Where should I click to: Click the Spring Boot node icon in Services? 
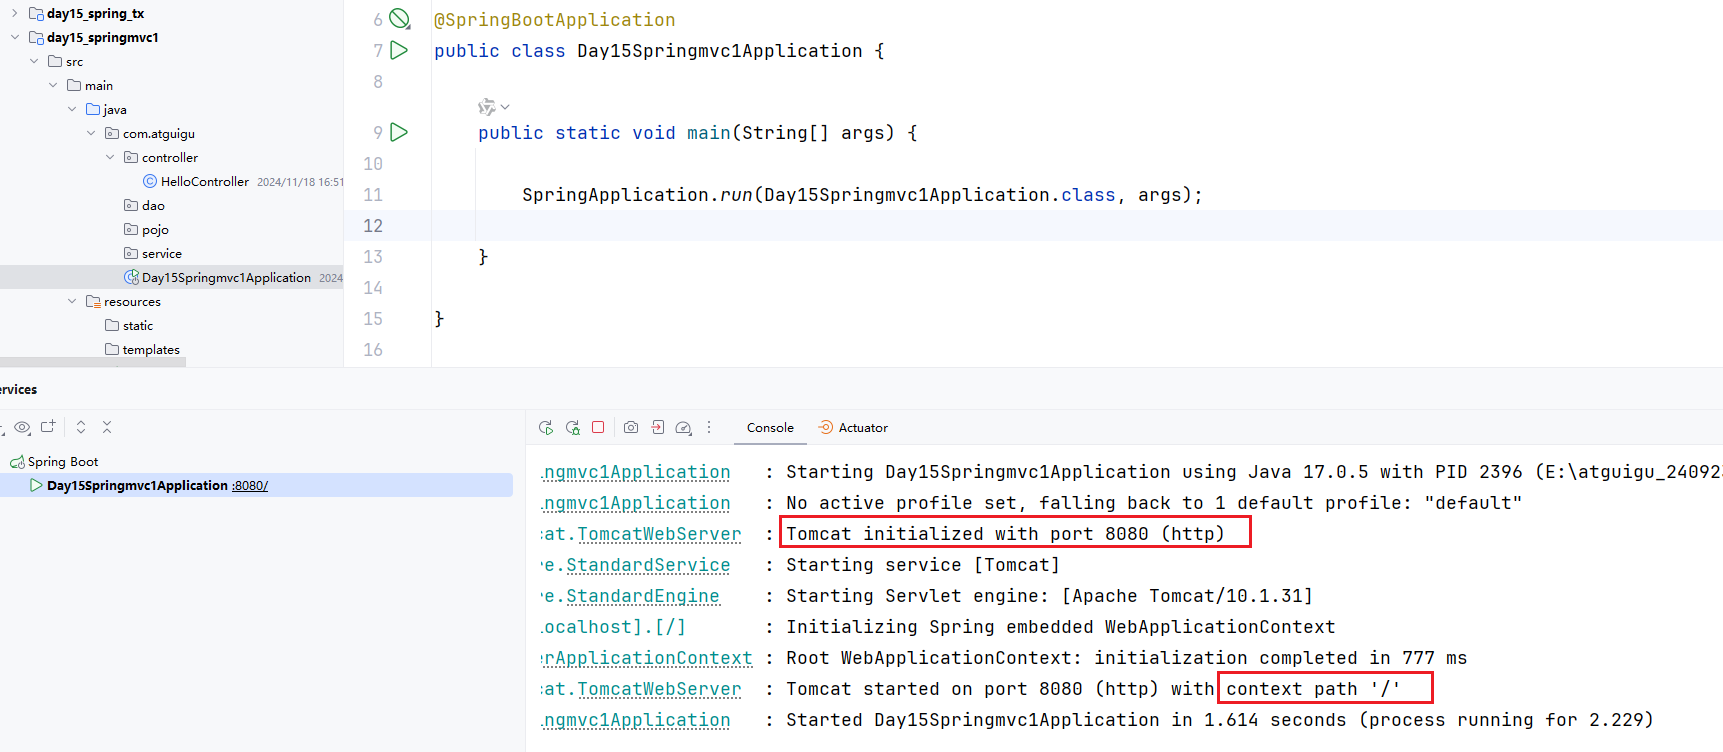(x=17, y=462)
